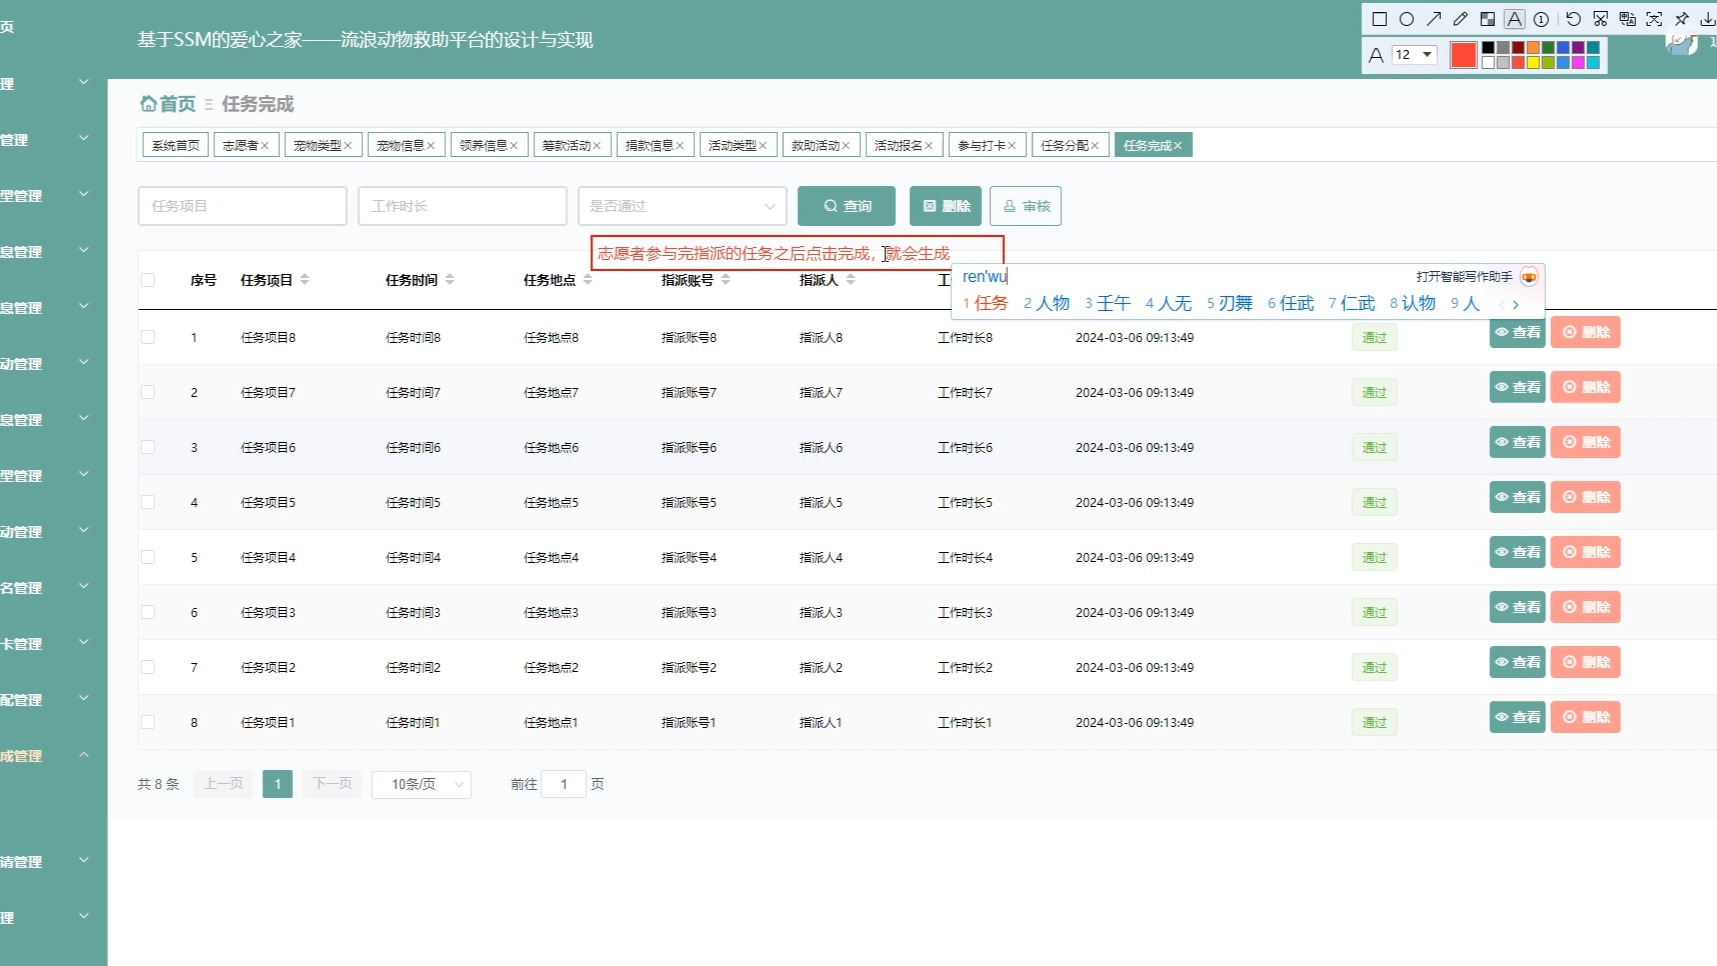
Task: Pick the black color swatch
Action: [1488, 47]
